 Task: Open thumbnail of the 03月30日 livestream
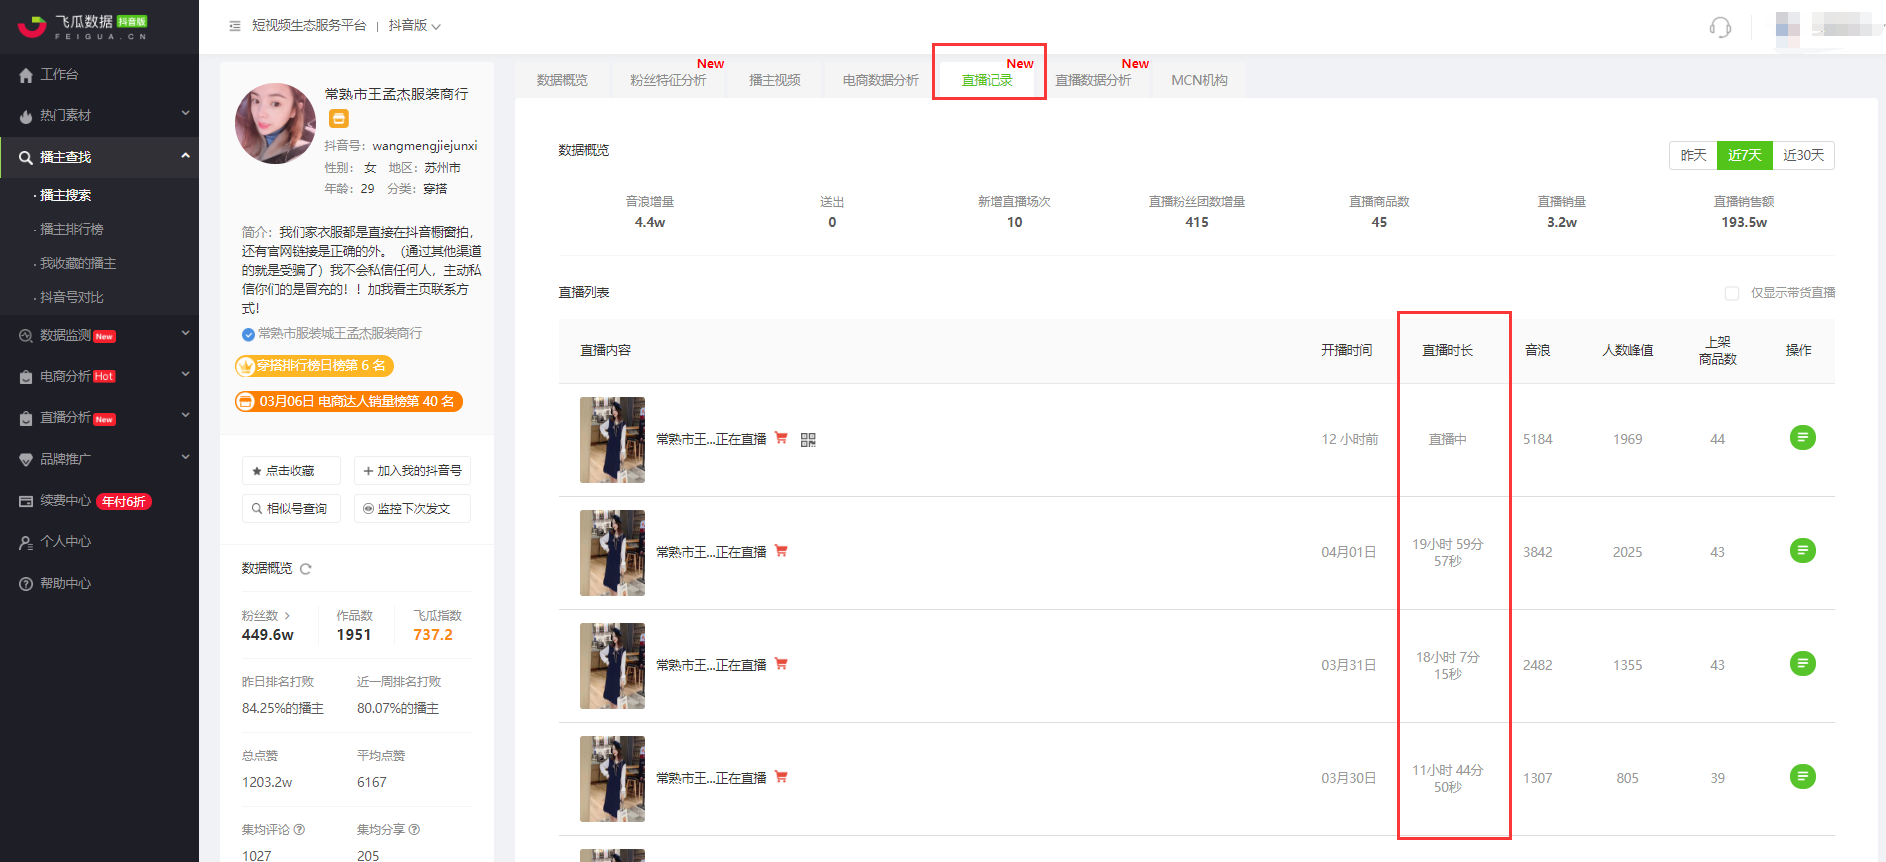coord(612,779)
